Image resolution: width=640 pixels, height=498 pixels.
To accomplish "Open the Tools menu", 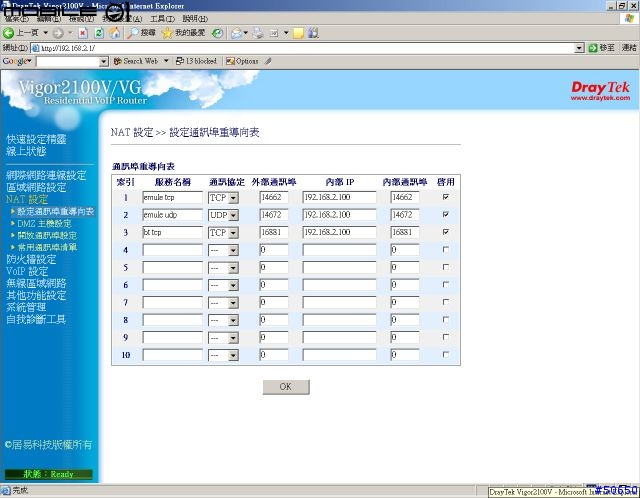I will click(x=162, y=19).
